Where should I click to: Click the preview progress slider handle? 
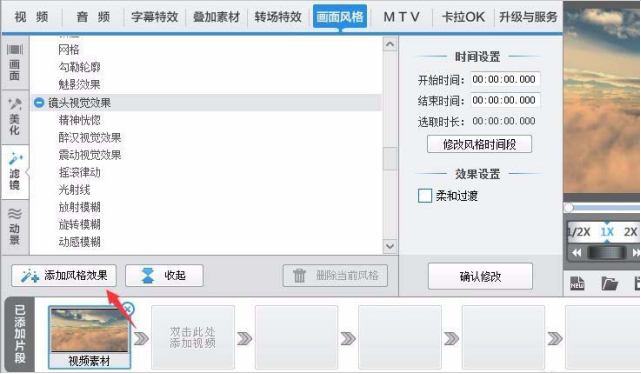pyautogui.click(x=568, y=208)
